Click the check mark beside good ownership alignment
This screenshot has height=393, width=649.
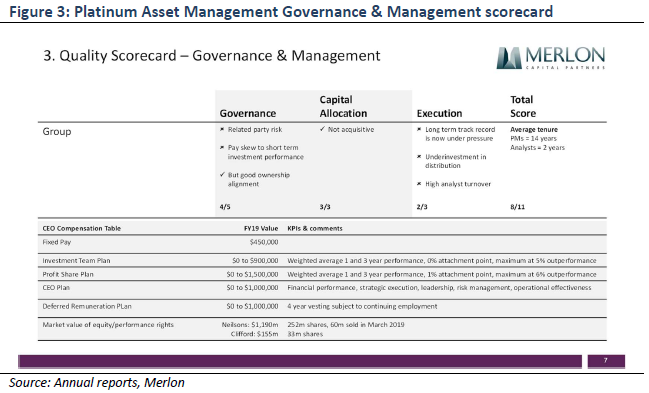pos(223,174)
